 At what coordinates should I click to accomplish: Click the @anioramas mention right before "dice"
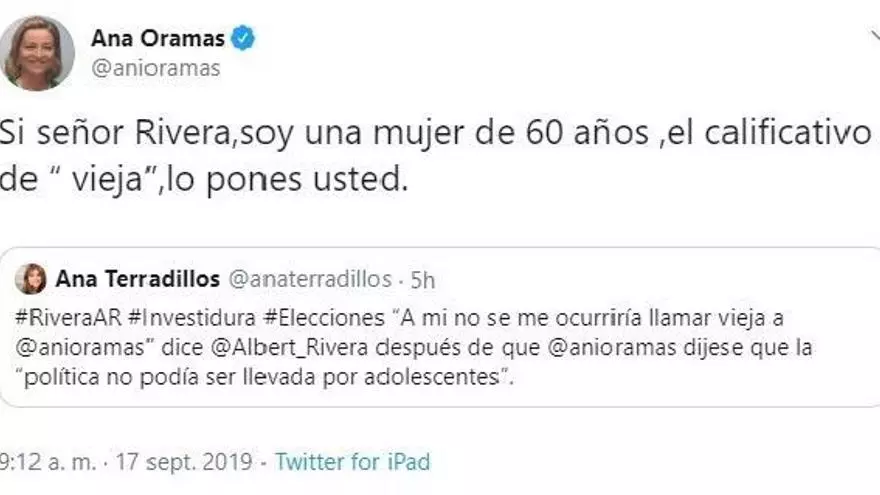pyautogui.click(x=62, y=347)
